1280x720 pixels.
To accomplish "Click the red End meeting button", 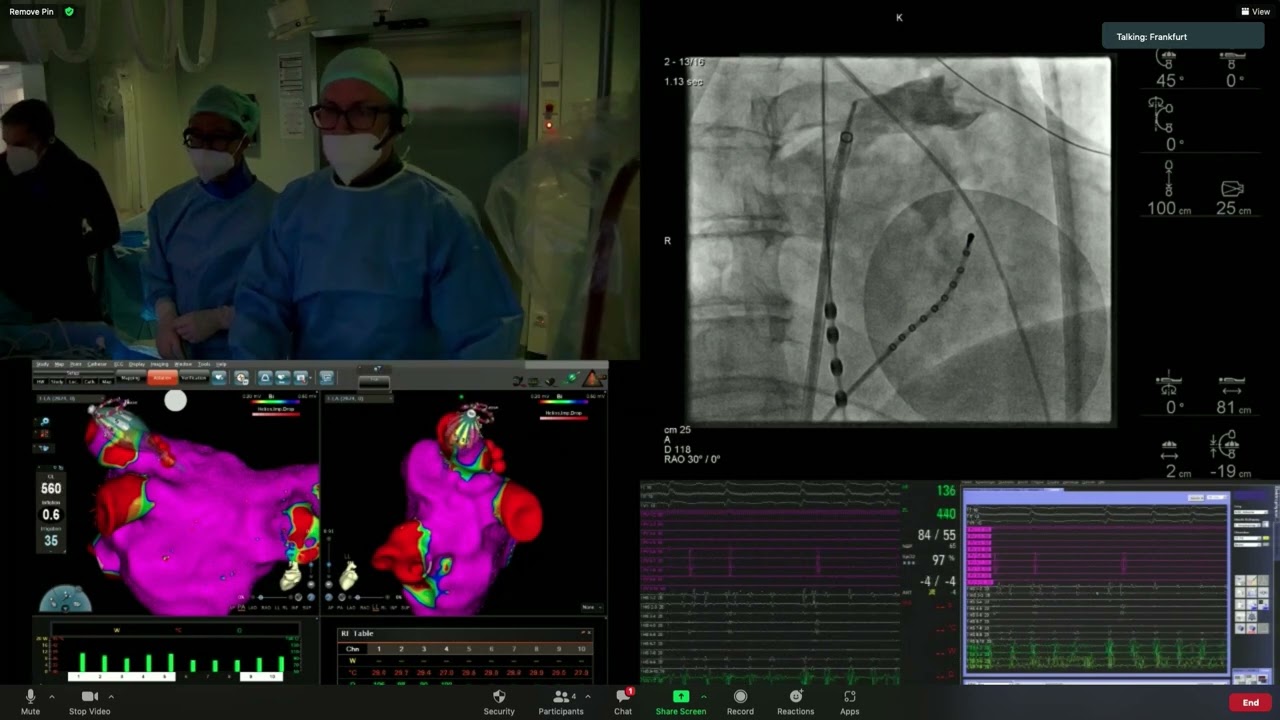I will coord(1250,703).
